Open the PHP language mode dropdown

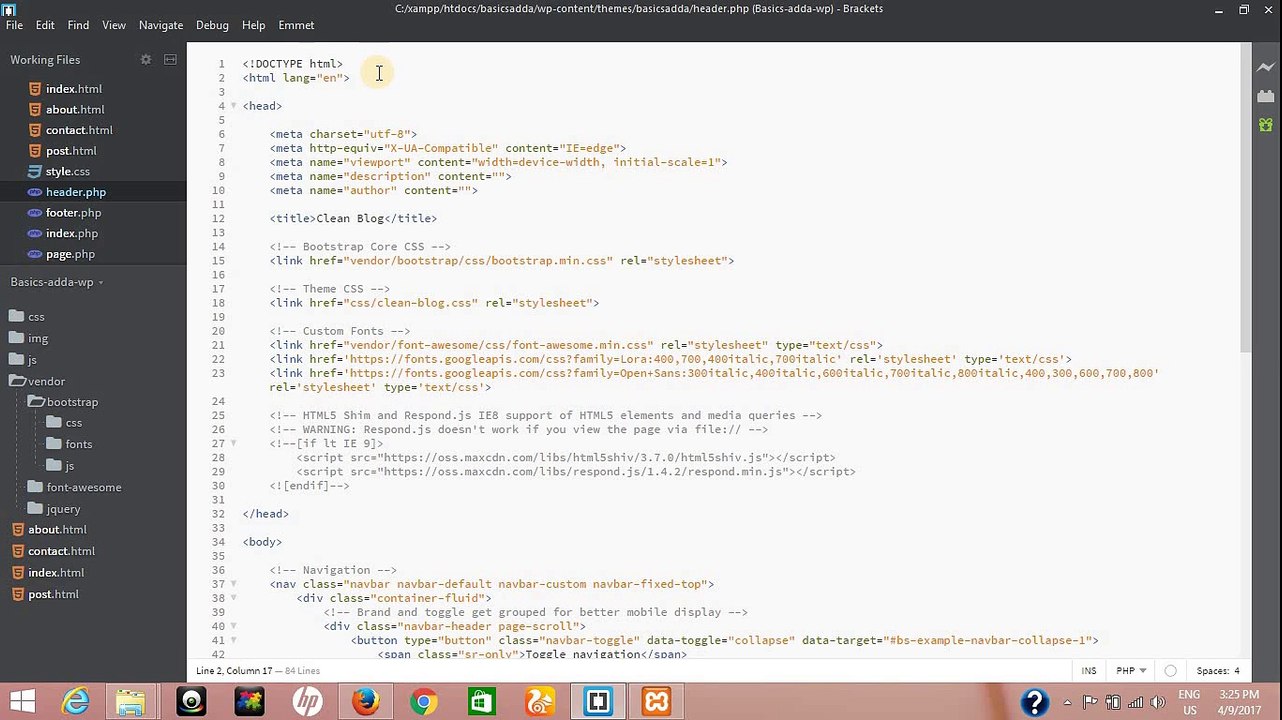[x=1131, y=671]
